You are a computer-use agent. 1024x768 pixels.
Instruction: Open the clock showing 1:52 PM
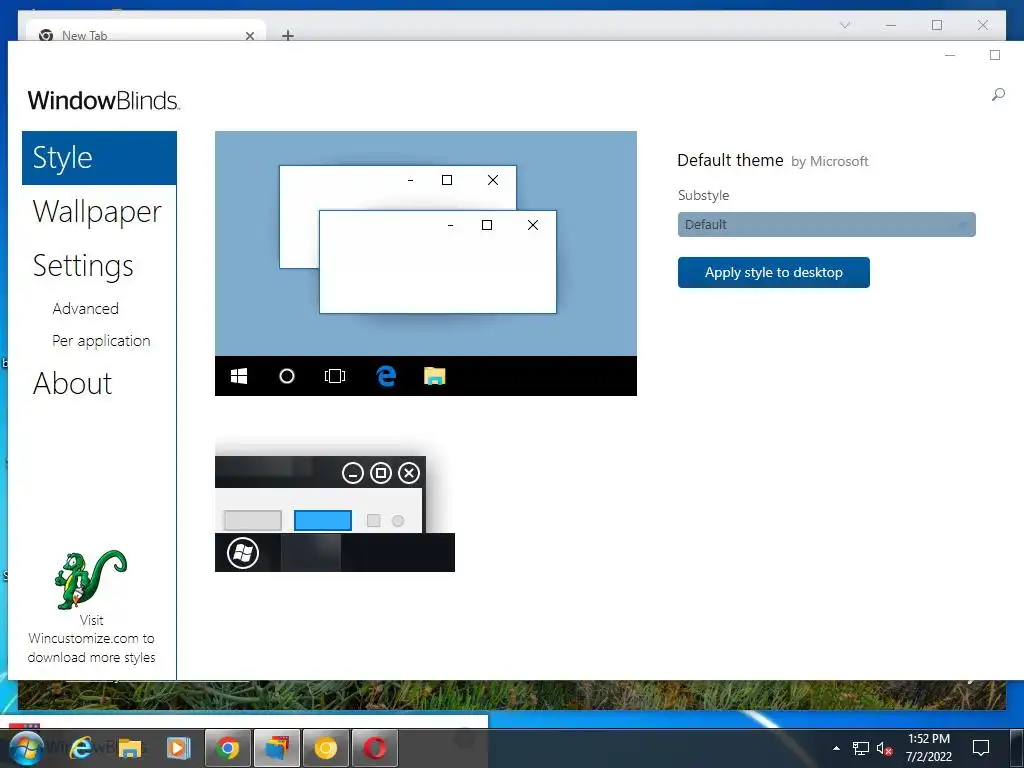pos(929,748)
